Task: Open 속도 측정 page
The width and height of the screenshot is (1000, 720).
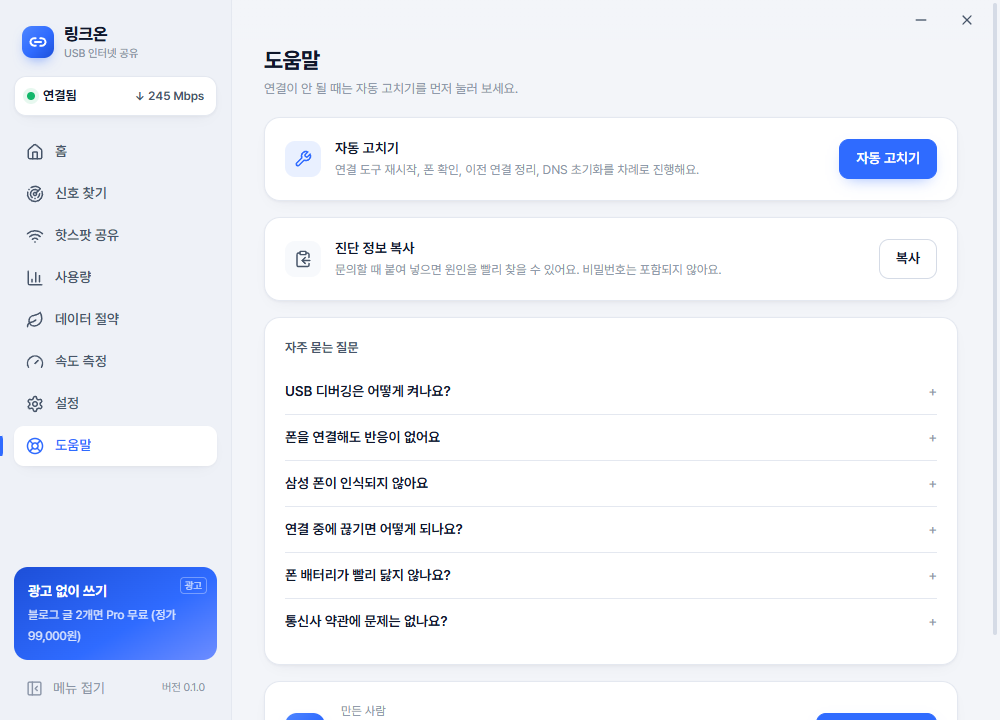Action: [115, 362]
